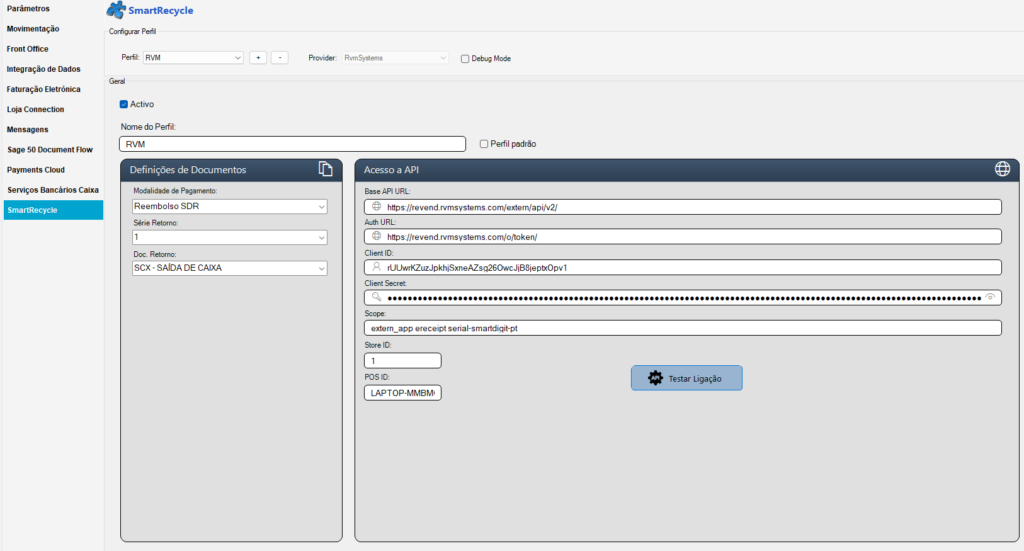Image resolution: width=1024 pixels, height=551 pixels.
Task: Check the Perfil padrão checkbox
Action: tap(484, 144)
